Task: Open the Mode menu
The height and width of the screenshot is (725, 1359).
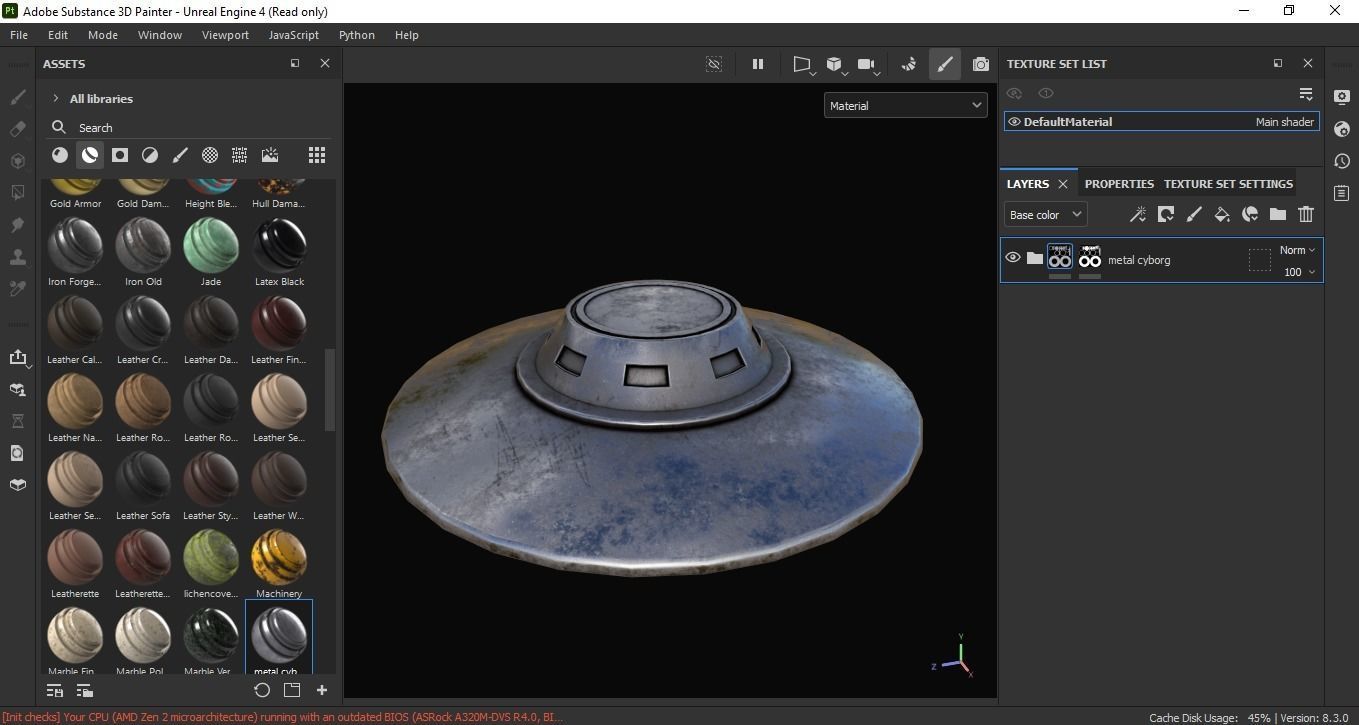Action: [103, 34]
